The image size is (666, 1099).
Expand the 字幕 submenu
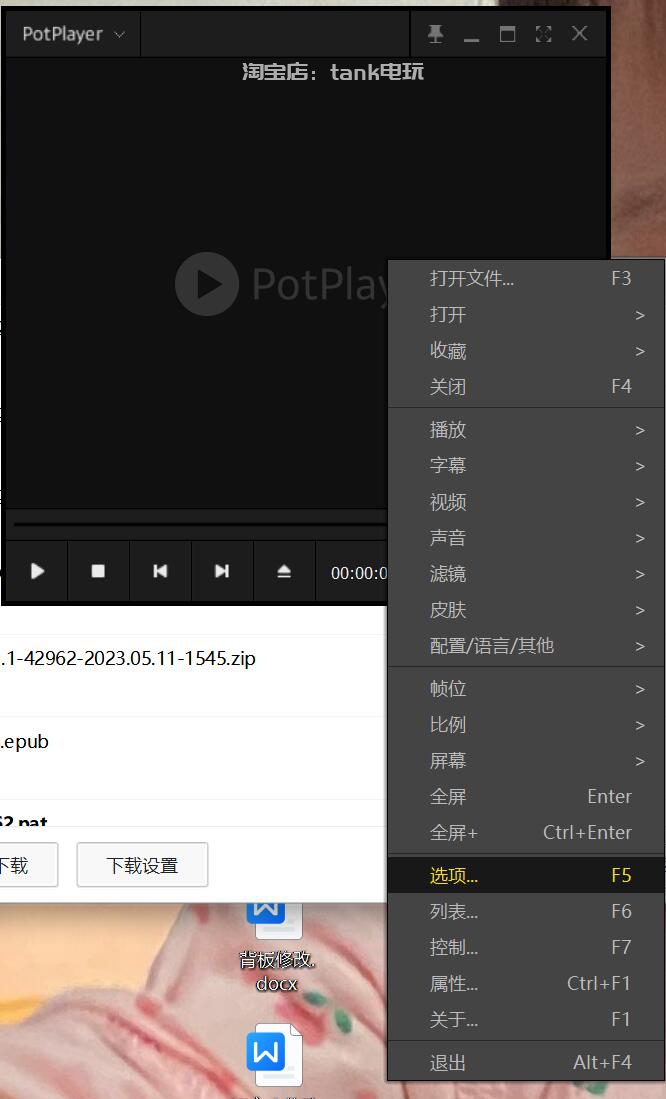526,465
